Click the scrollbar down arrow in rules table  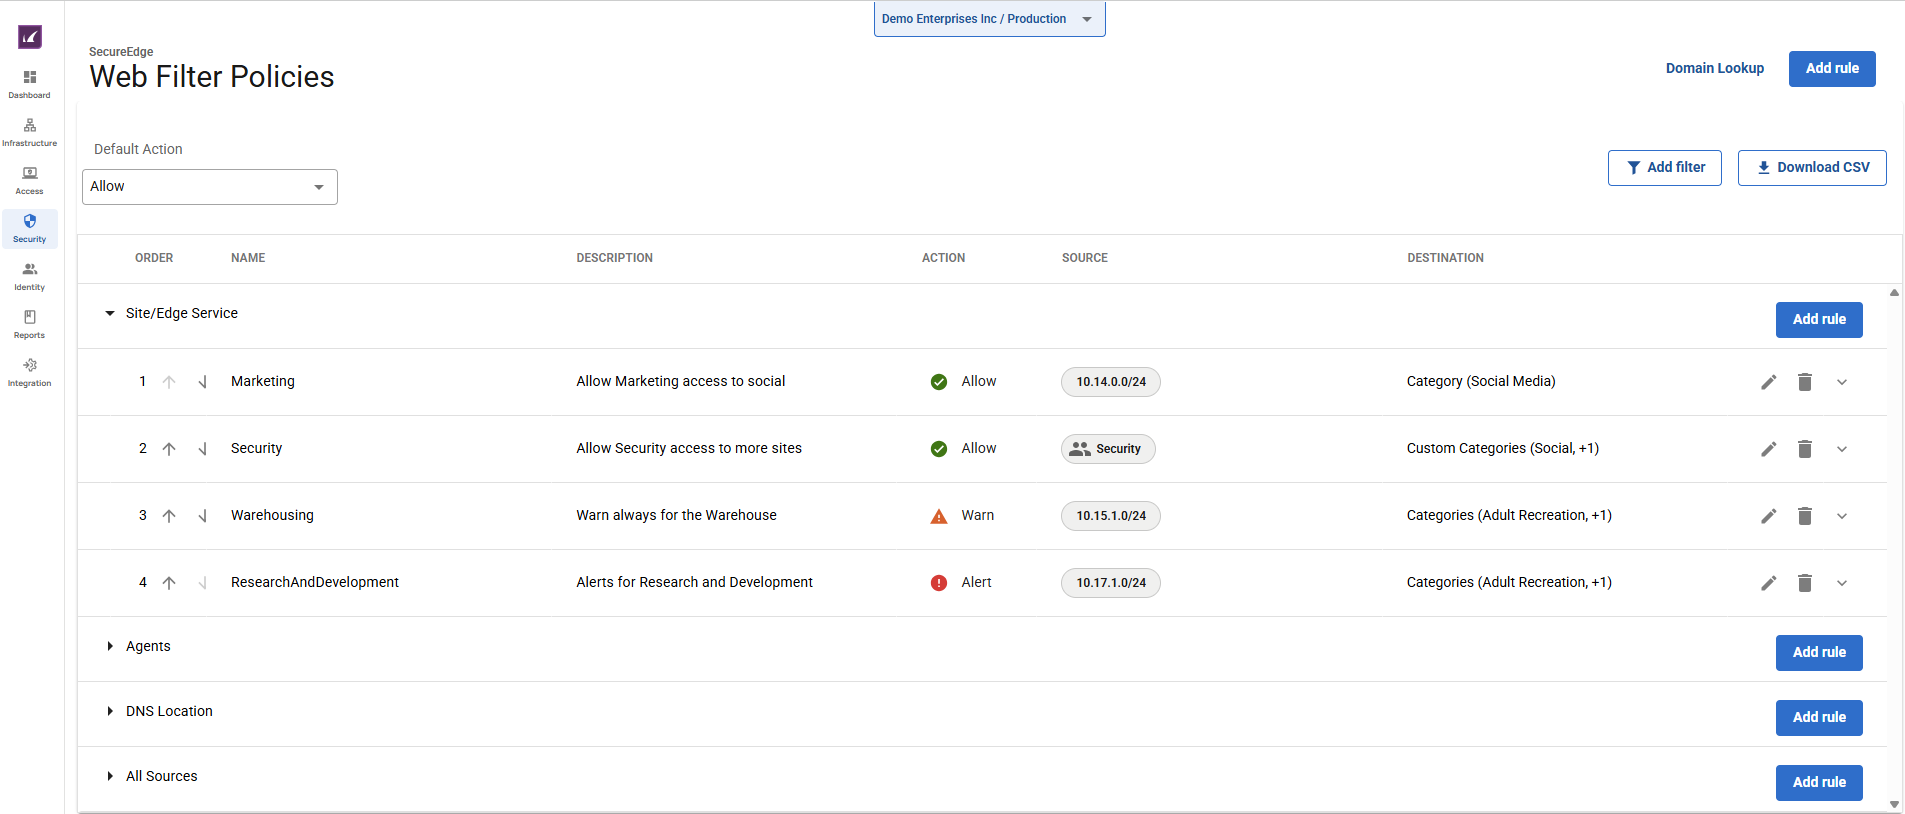(x=1894, y=804)
